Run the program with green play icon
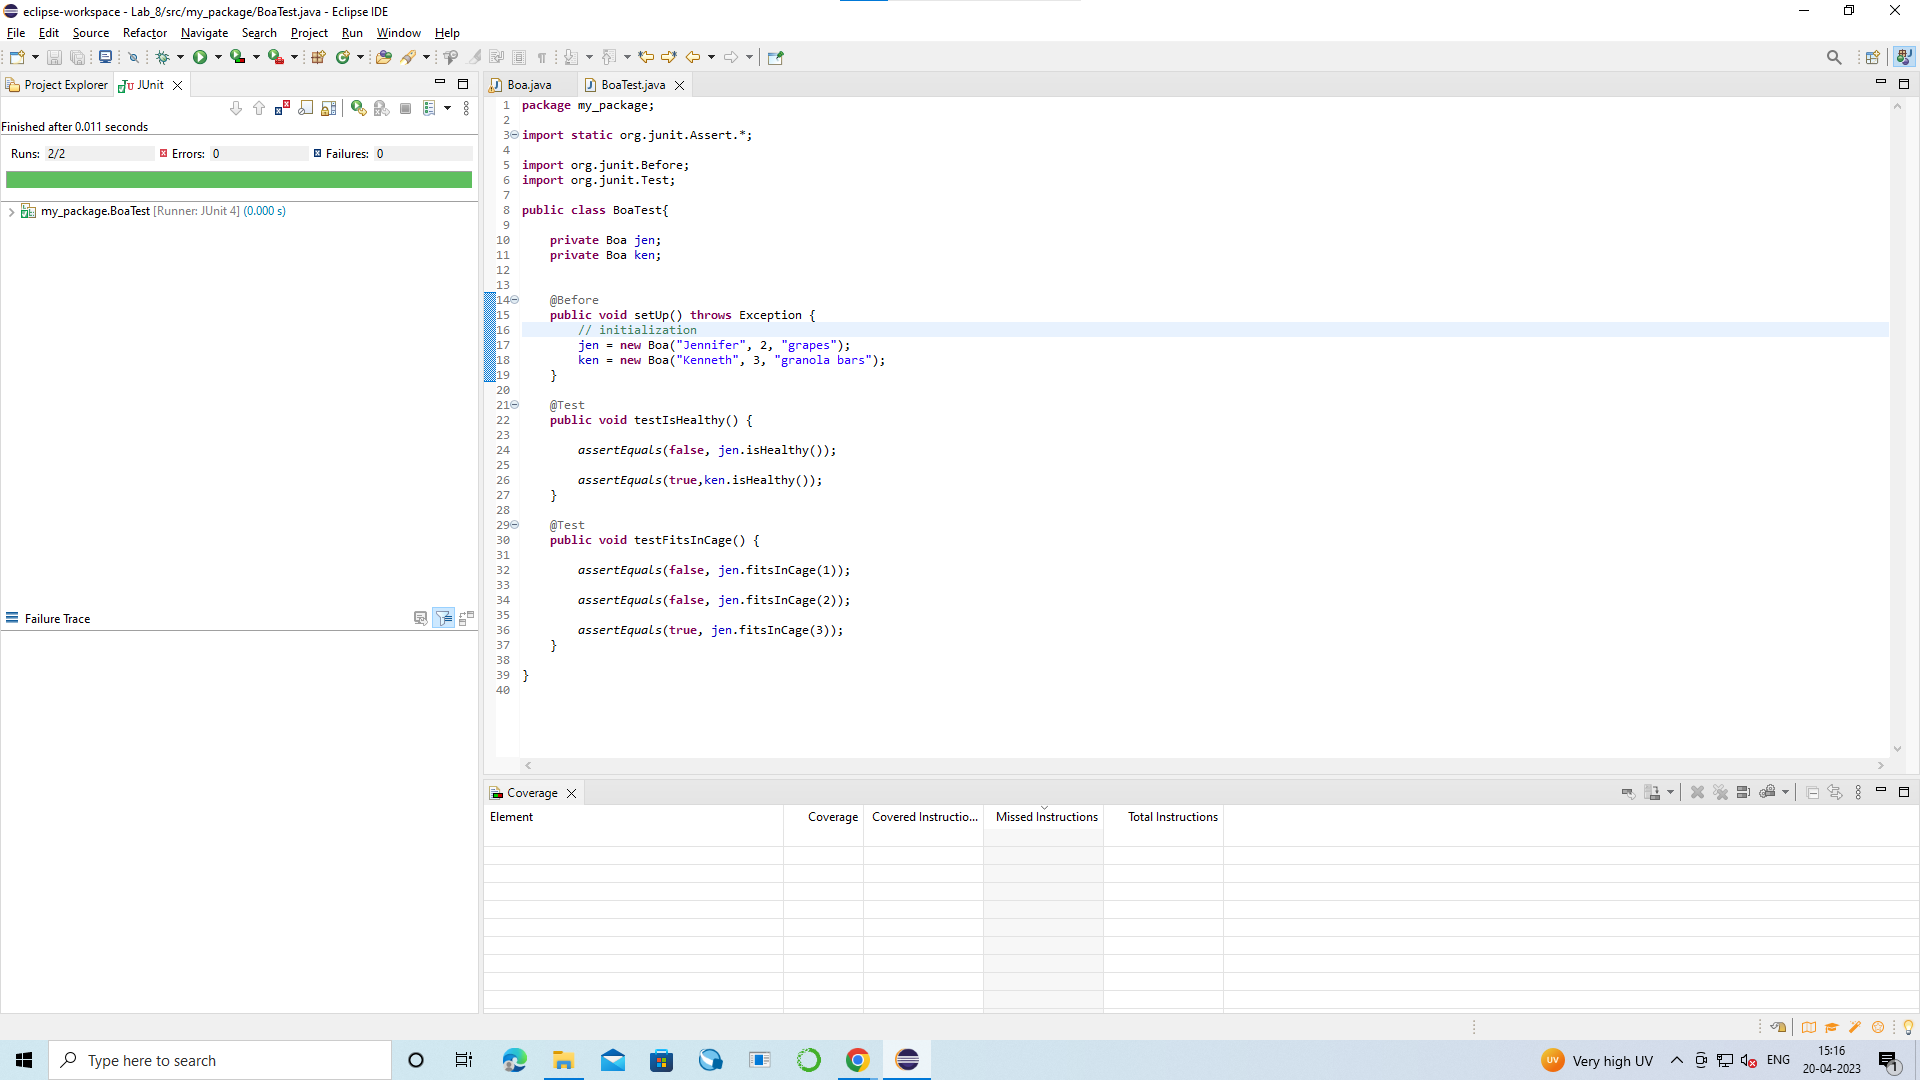The image size is (1920, 1080). (200, 57)
